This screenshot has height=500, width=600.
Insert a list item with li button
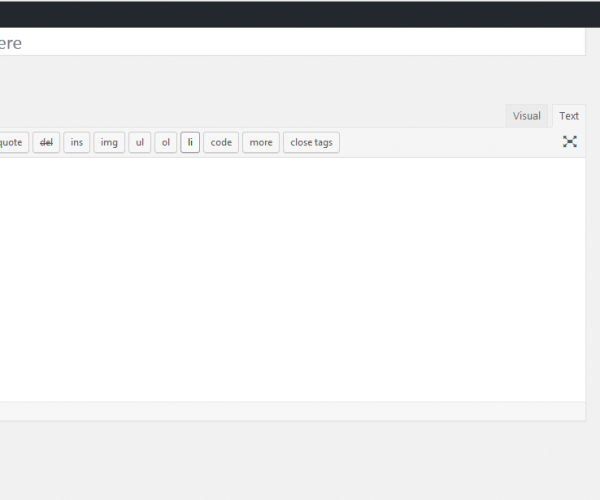(x=190, y=142)
